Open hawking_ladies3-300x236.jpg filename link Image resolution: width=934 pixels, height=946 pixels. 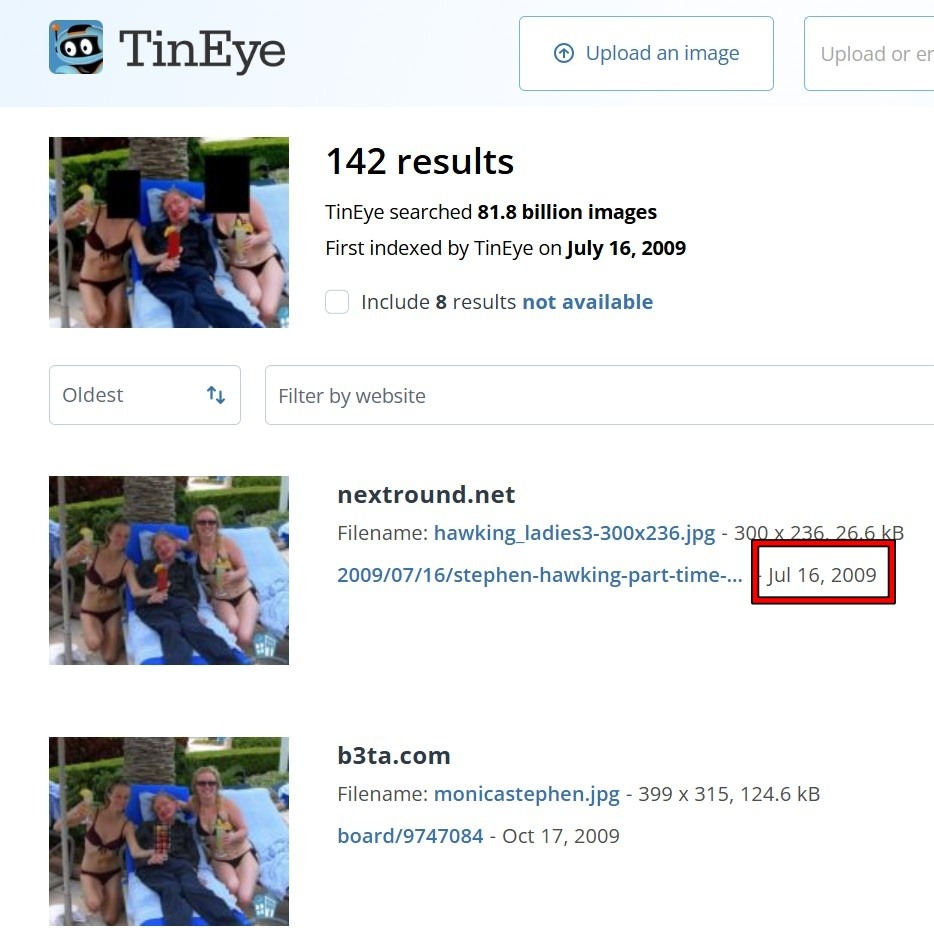coord(574,533)
